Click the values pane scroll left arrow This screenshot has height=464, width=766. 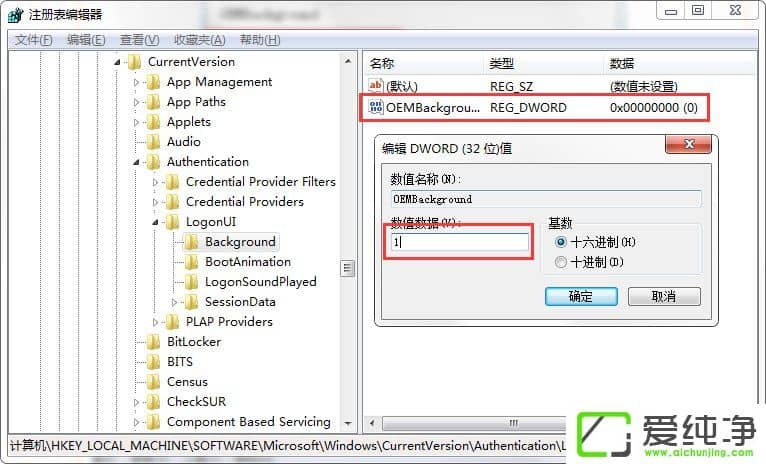pos(372,423)
